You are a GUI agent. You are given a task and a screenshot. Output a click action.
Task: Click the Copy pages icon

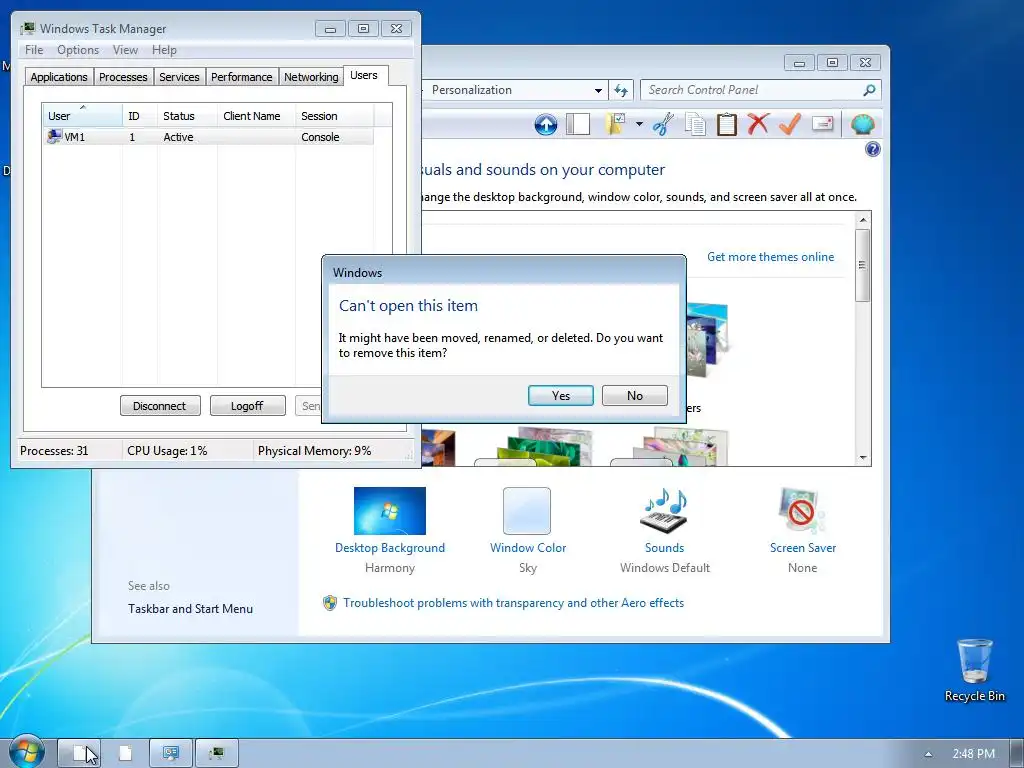point(695,124)
